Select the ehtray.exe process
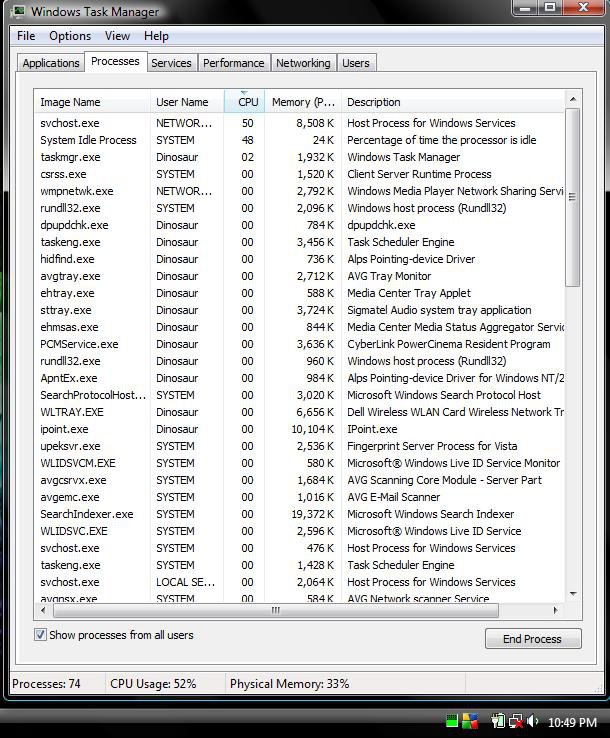Image resolution: width=610 pixels, height=738 pixels. (299, 293)
